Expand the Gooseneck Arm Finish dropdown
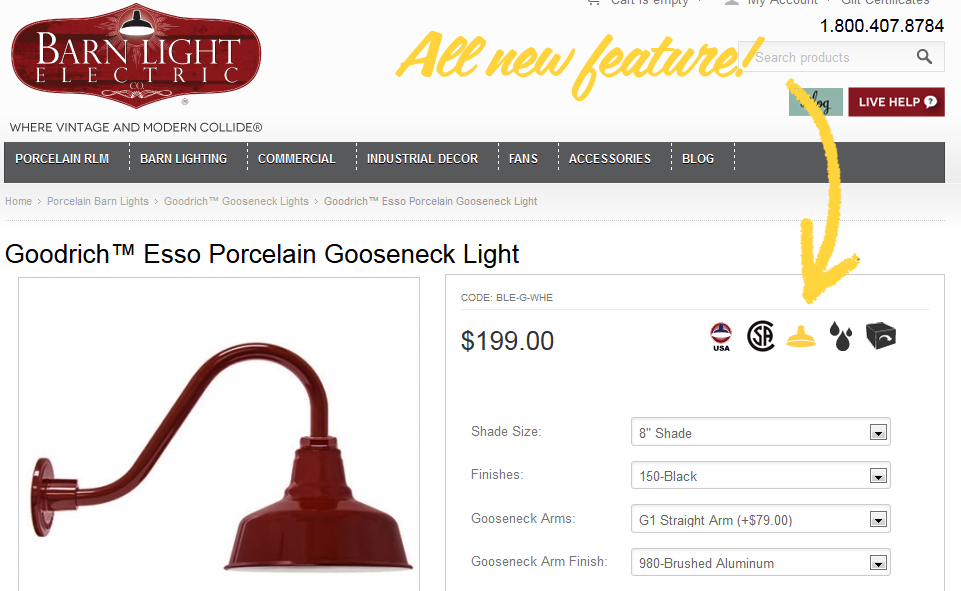 (x=761, y=563)
